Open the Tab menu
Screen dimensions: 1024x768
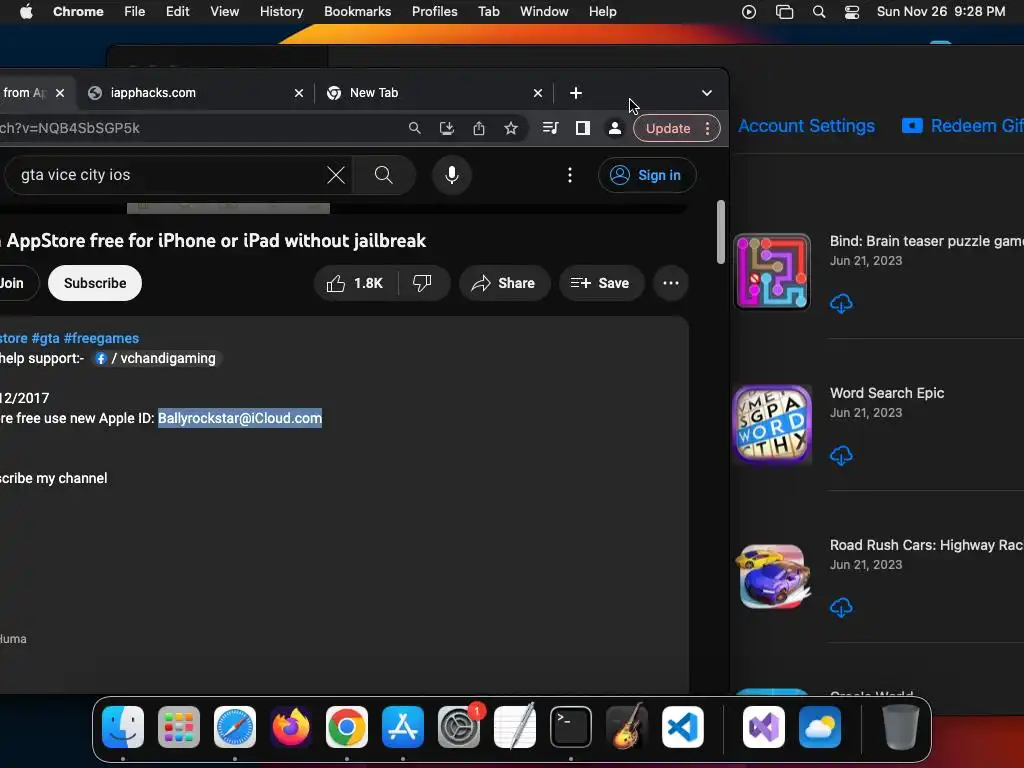488,12
